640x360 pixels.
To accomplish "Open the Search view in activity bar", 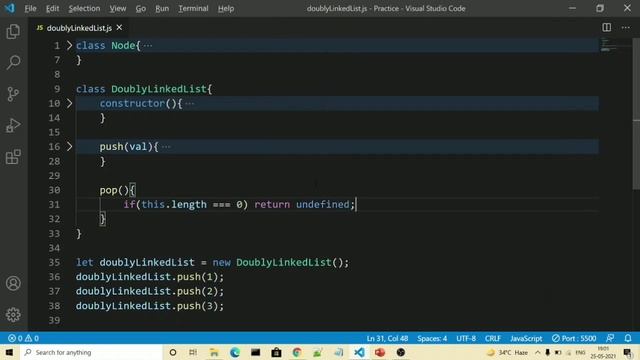I will pos(13,62).
